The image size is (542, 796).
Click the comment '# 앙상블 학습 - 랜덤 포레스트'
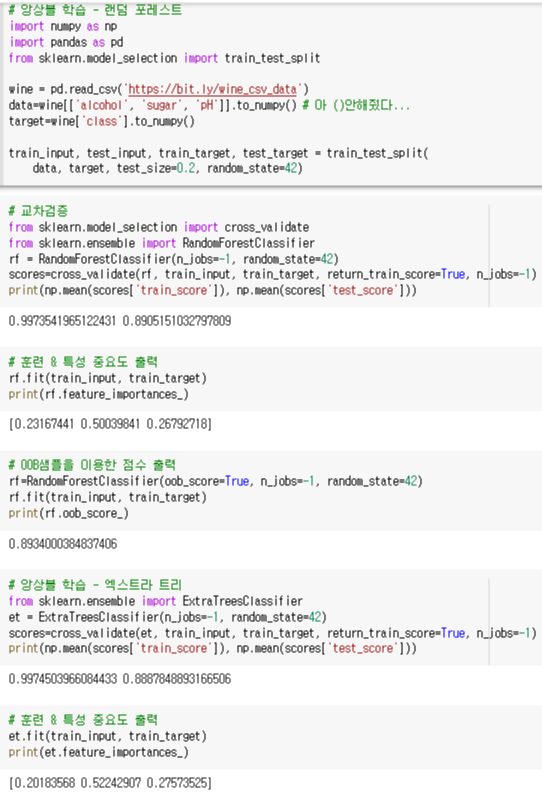click(95, 10)
